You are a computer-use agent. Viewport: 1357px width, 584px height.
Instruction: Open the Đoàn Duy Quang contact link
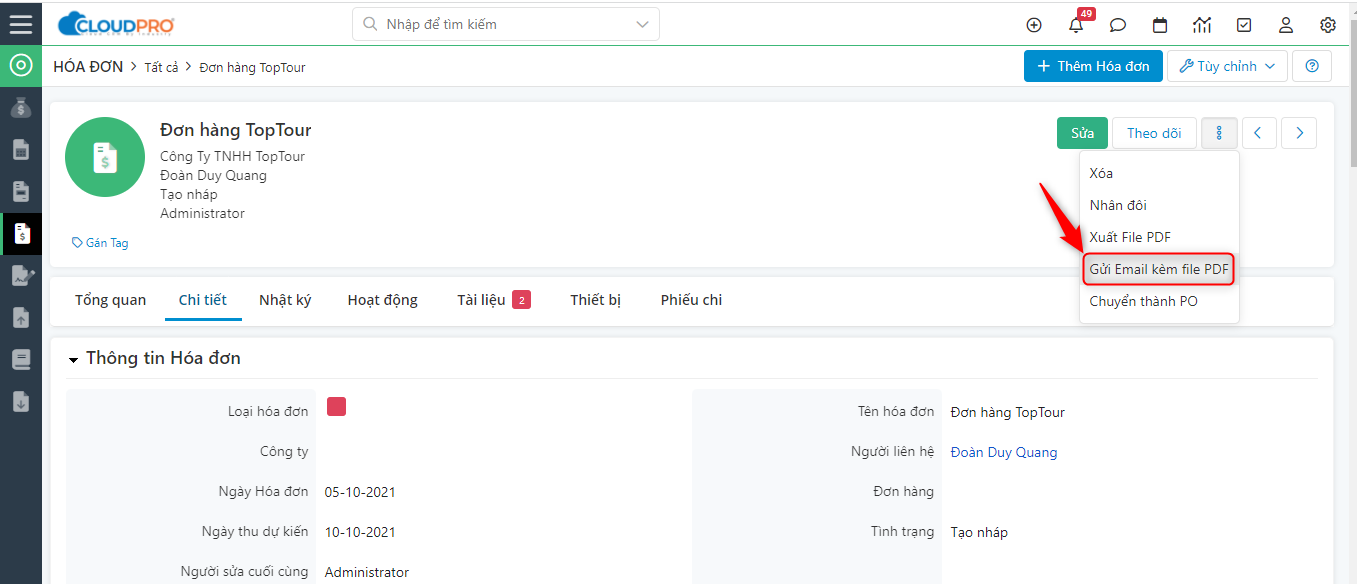coord(1004,452)
